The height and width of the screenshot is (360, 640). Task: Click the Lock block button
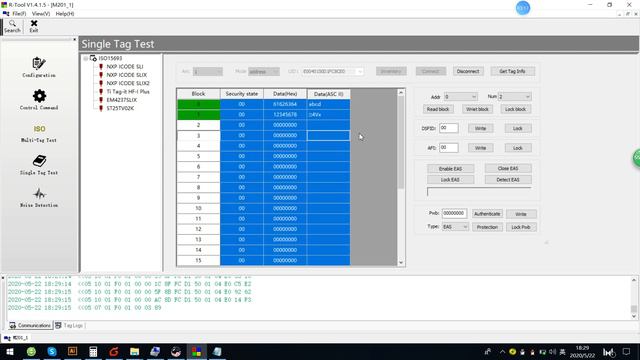coord(516,109)
